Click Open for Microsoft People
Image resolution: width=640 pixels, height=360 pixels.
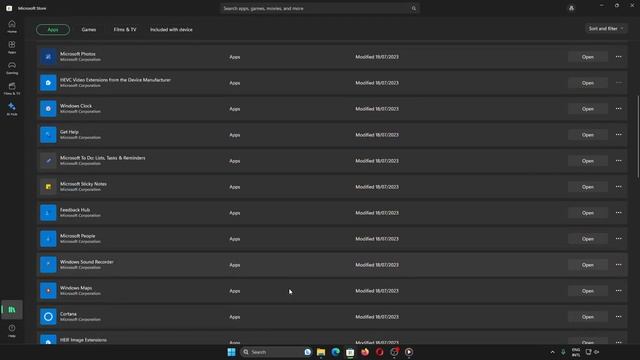(588, 239)
